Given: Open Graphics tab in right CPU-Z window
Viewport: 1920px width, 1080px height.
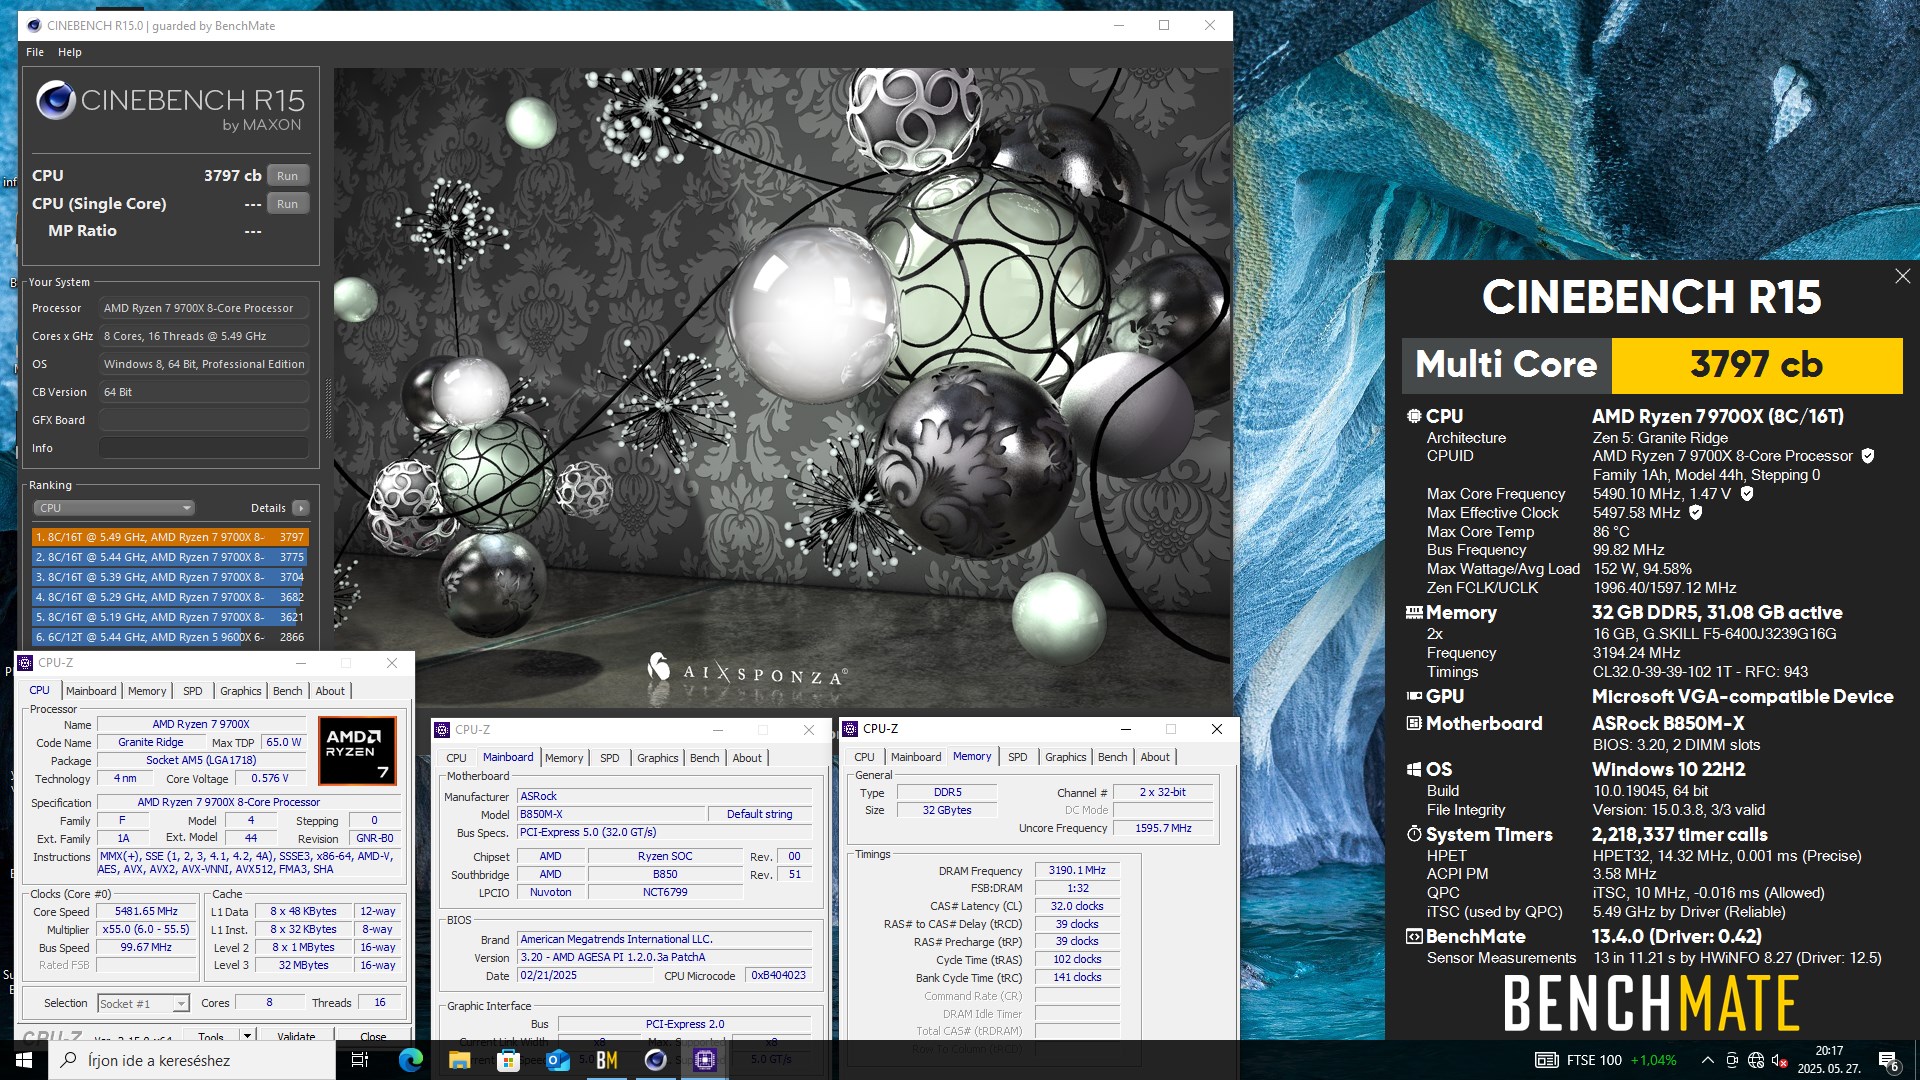Looking at the screenshot, I should point(1065,757).
